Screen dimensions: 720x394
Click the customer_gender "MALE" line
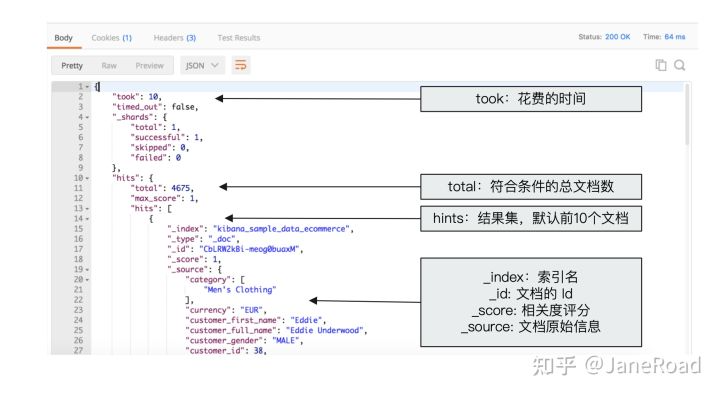coord(244,340)
